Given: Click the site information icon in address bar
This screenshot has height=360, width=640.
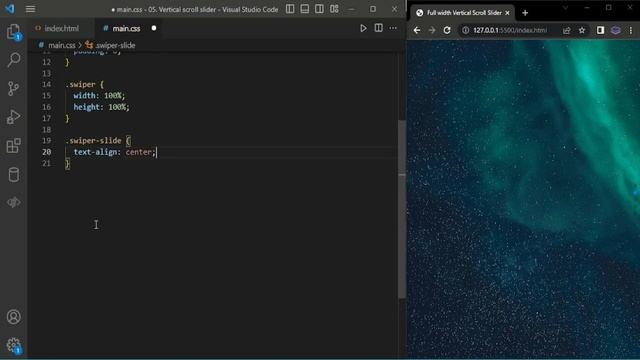Looking at the screenshot, I should coord(465,30).
